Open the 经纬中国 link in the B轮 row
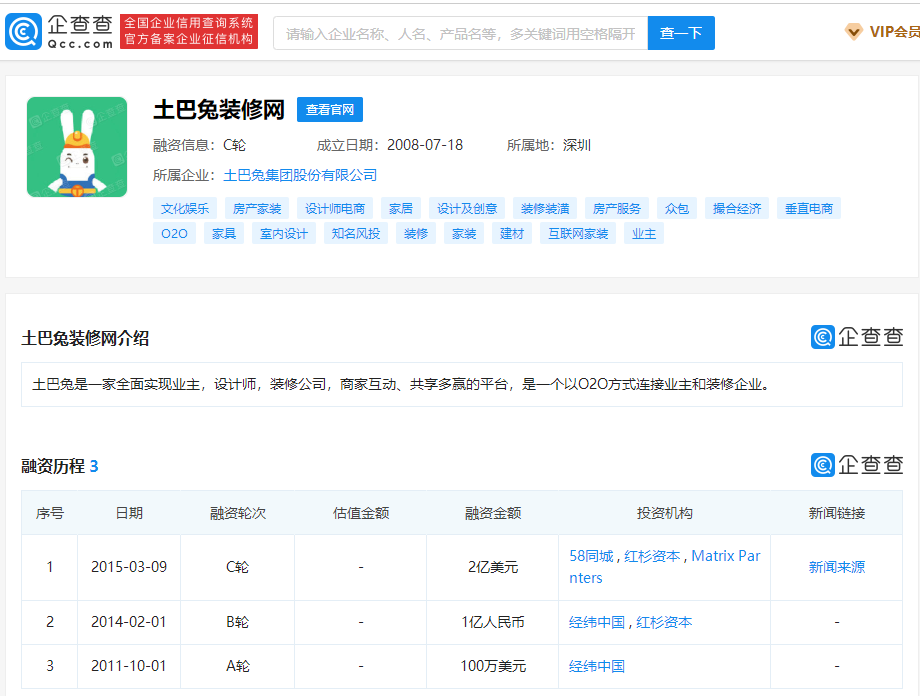Viewport: 920px width, 696px height. pos(597,622)
